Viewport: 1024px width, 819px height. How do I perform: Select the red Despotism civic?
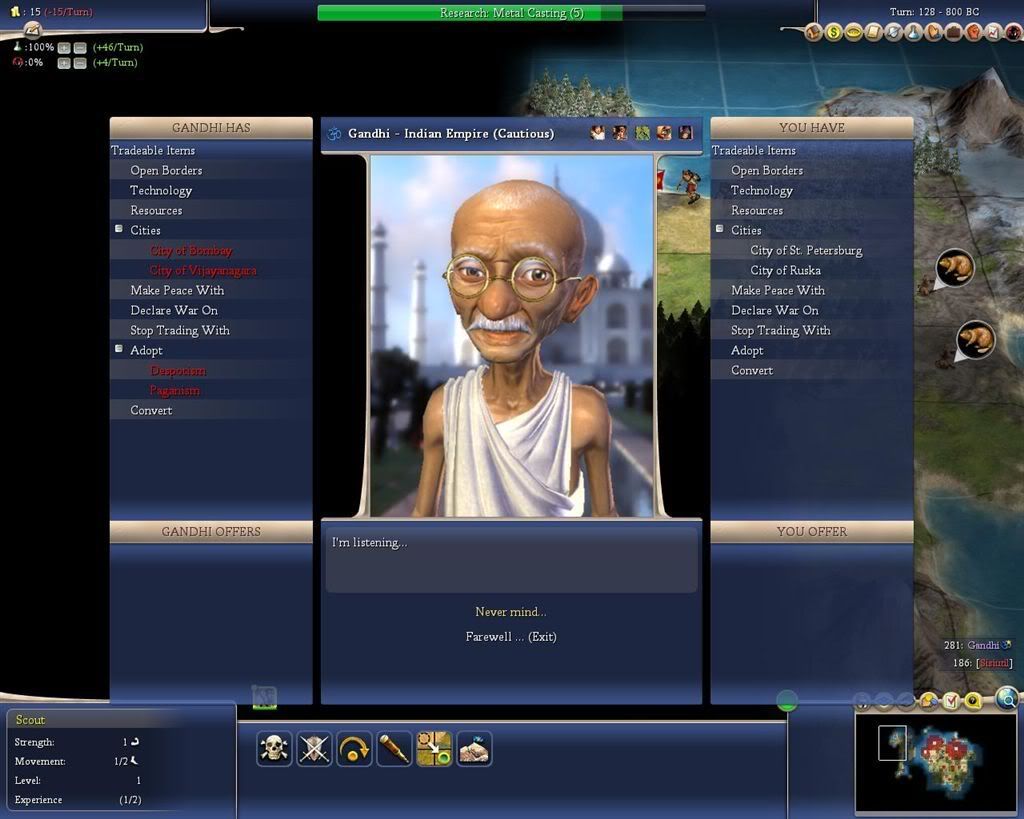pyautogui.click(x=178, y=371)
